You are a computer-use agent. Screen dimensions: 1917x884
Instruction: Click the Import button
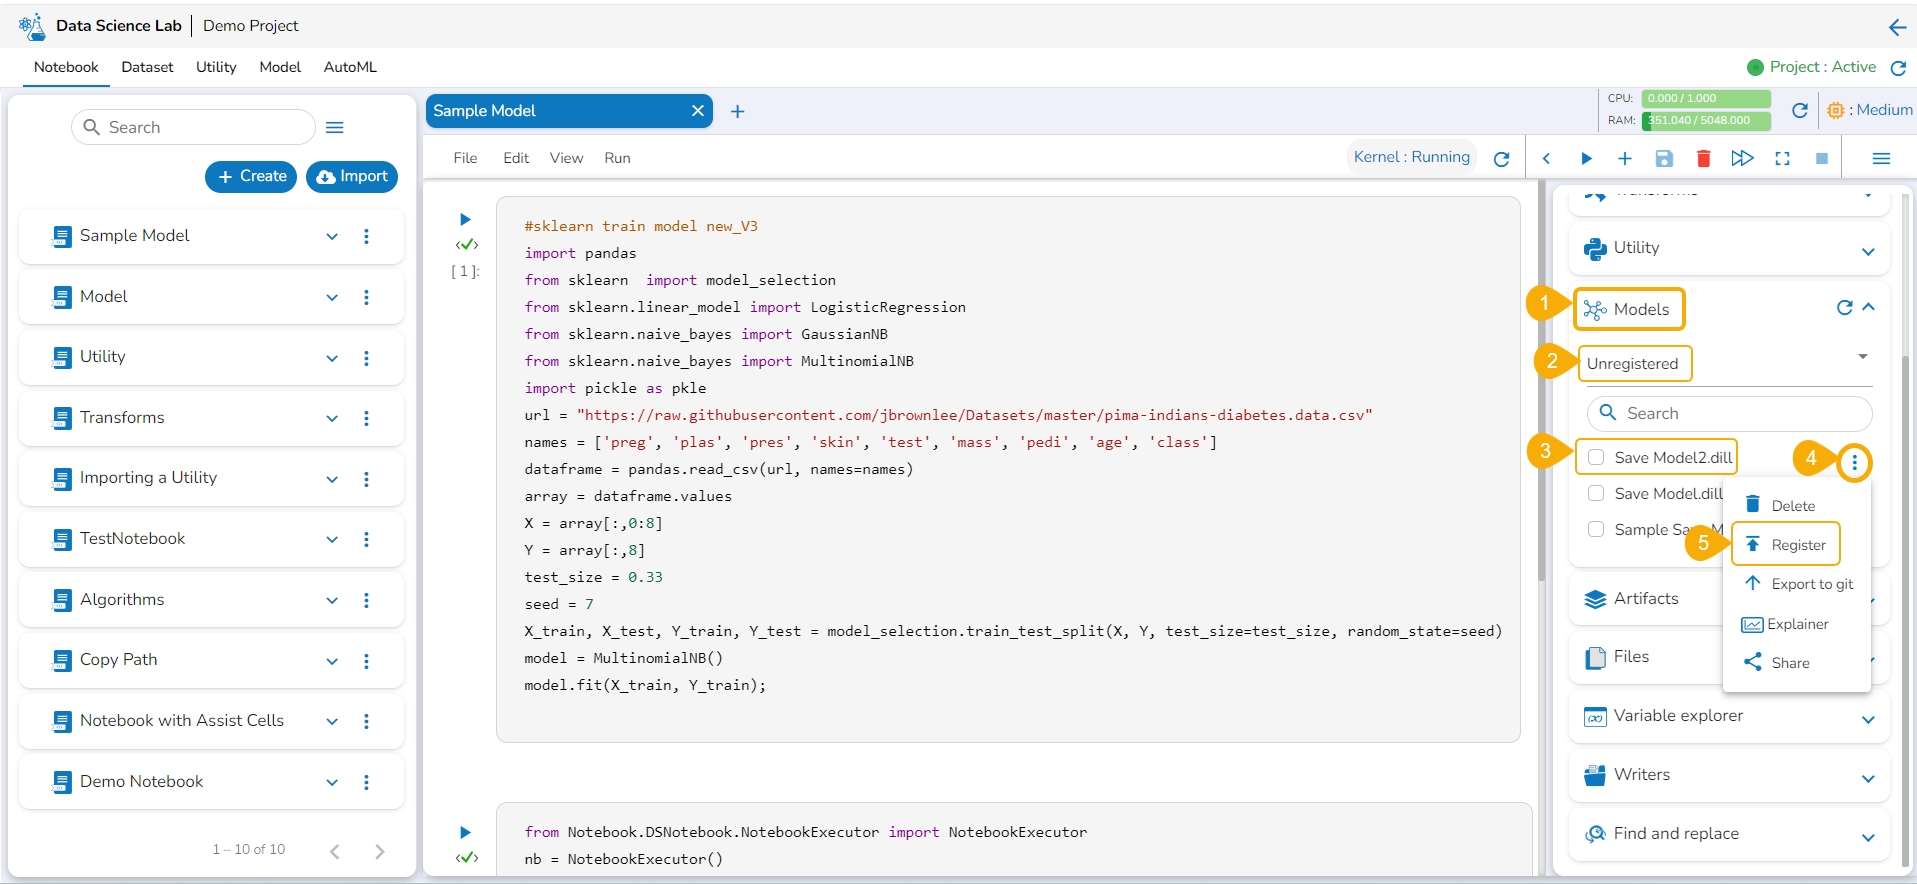(352, 176)
